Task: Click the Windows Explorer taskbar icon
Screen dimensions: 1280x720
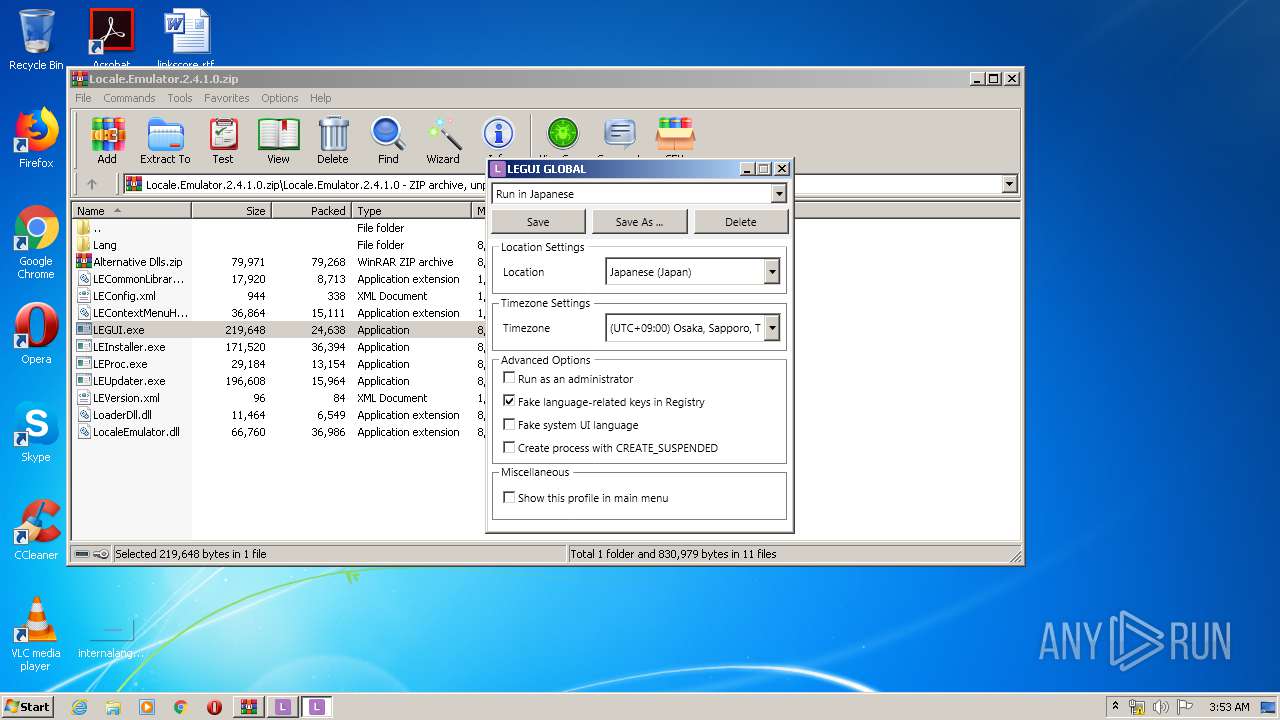Action: [113, 707]
